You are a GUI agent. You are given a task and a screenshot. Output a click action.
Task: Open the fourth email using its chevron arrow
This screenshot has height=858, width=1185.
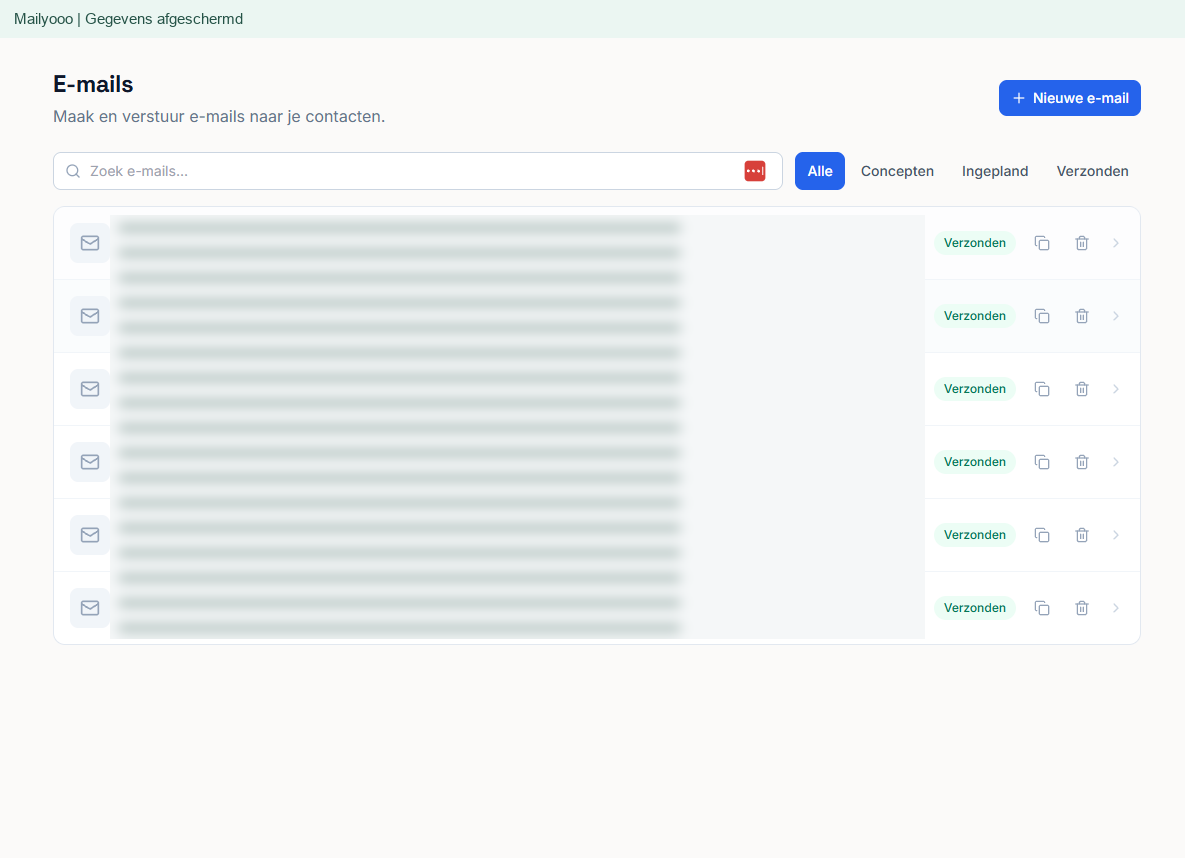click(1115, 462)
